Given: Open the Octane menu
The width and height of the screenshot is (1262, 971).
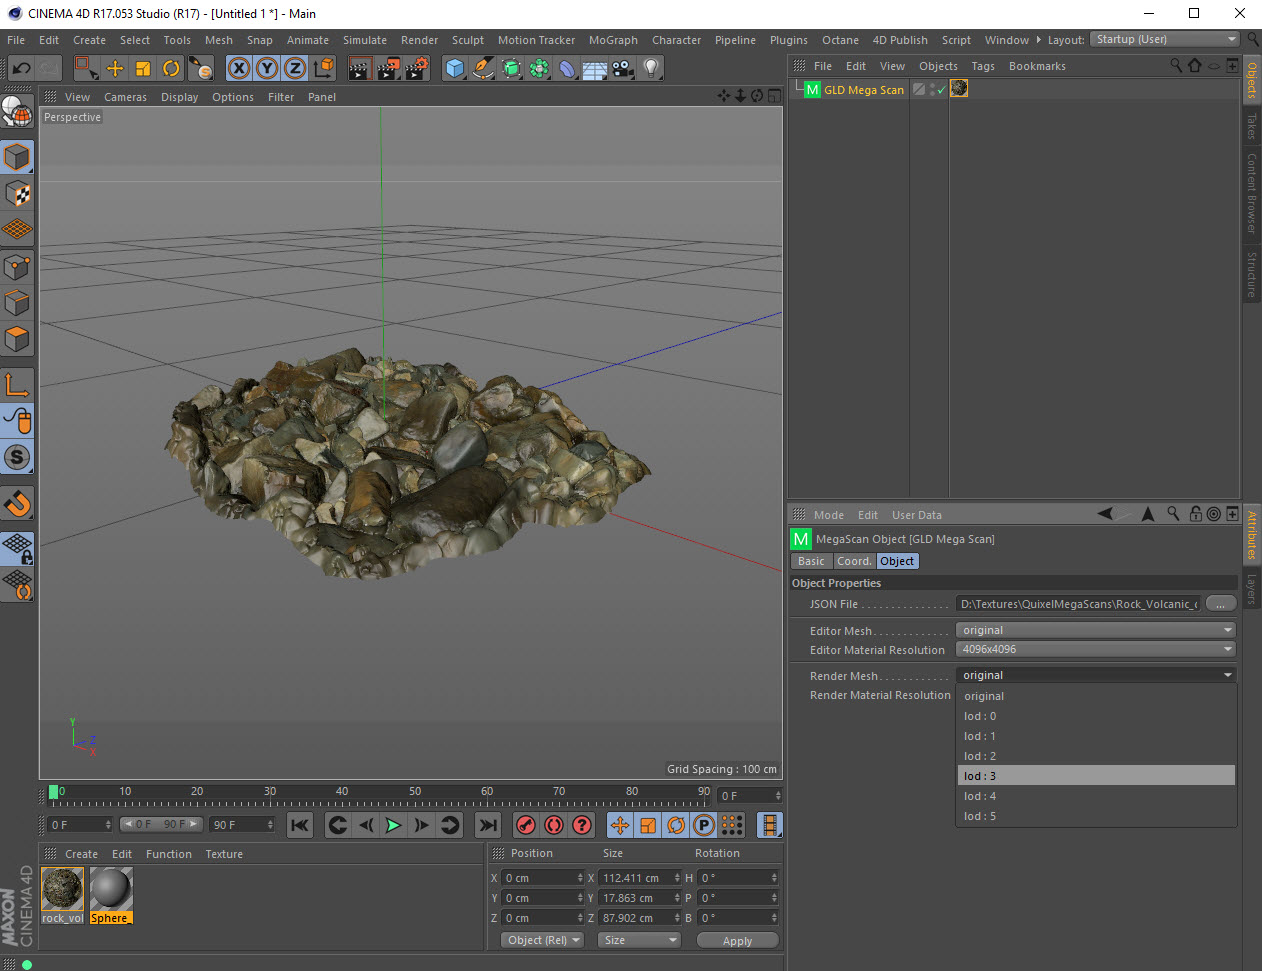Looking at the screenshot, I should 840,40.
